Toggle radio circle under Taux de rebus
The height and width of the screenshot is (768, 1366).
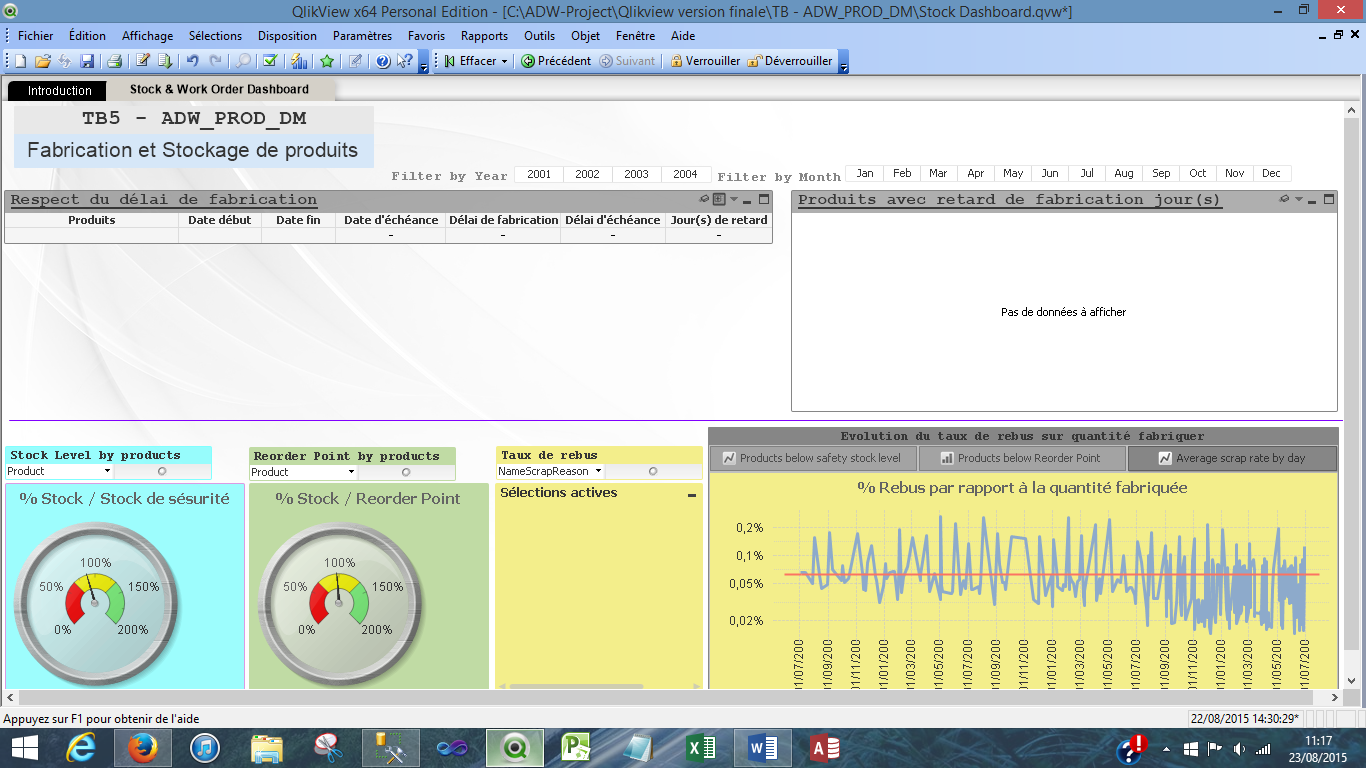coord(653,471)
